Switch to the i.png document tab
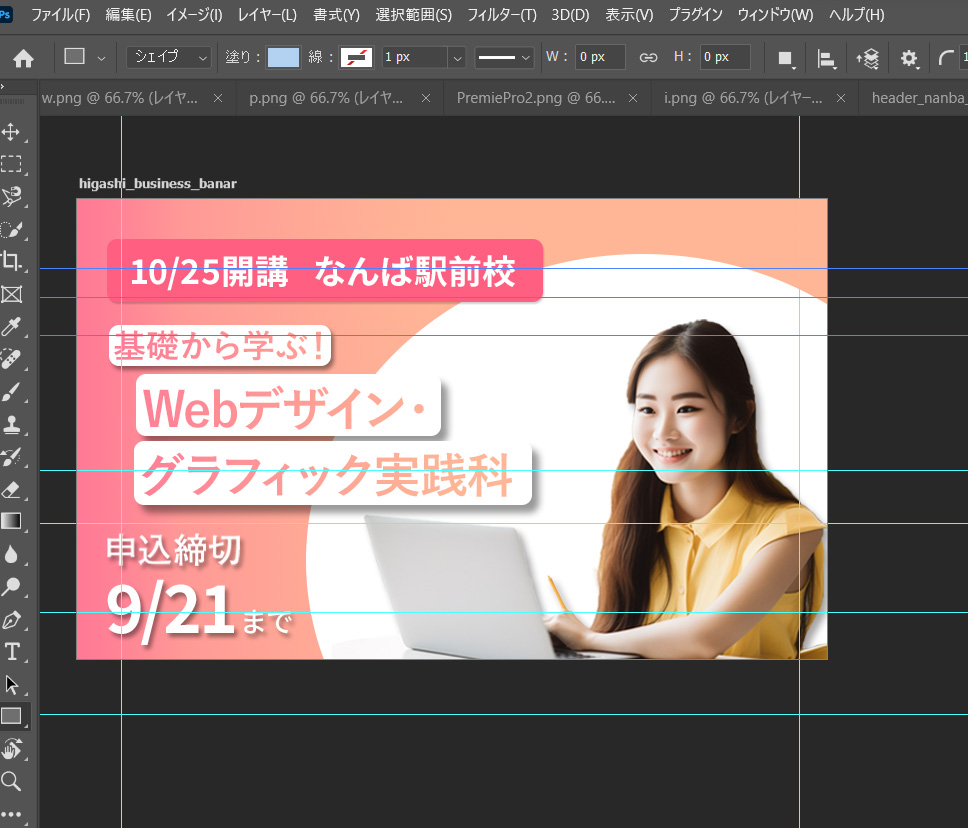This screenshot has height=828, width=968. [x=743, y=98]
